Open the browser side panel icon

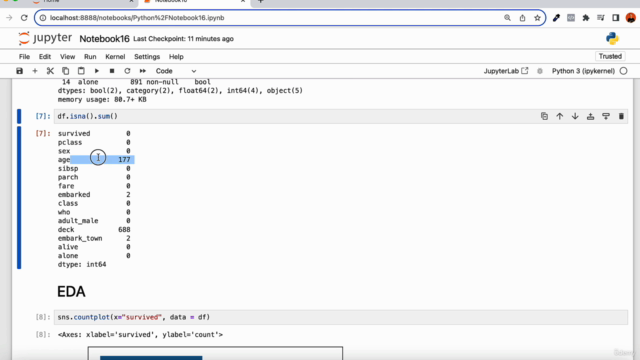(x=616, y=18)
